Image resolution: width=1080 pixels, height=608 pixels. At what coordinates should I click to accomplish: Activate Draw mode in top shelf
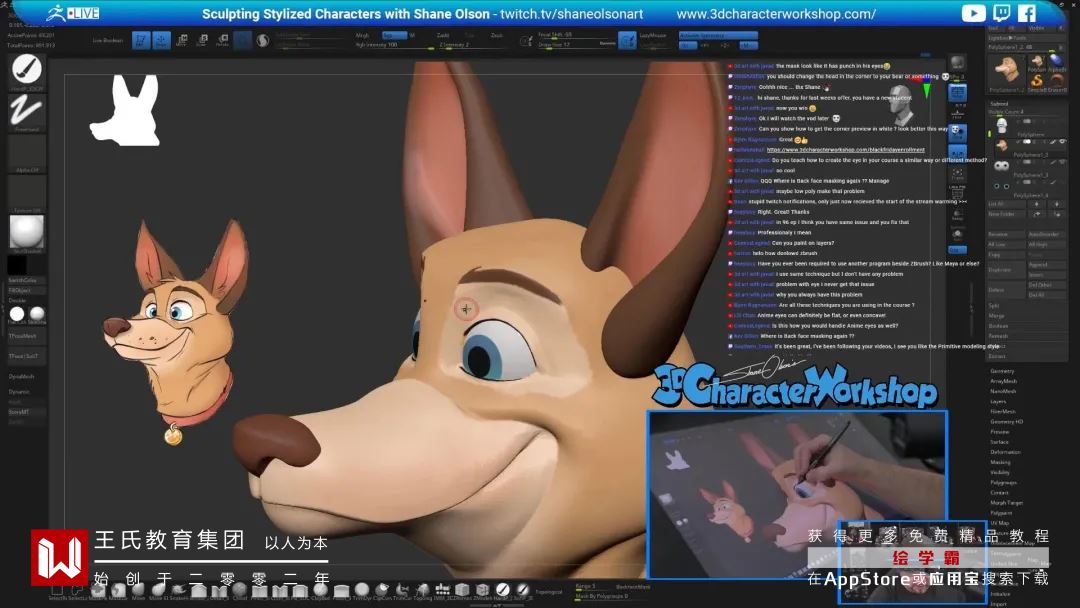[161, 41]
